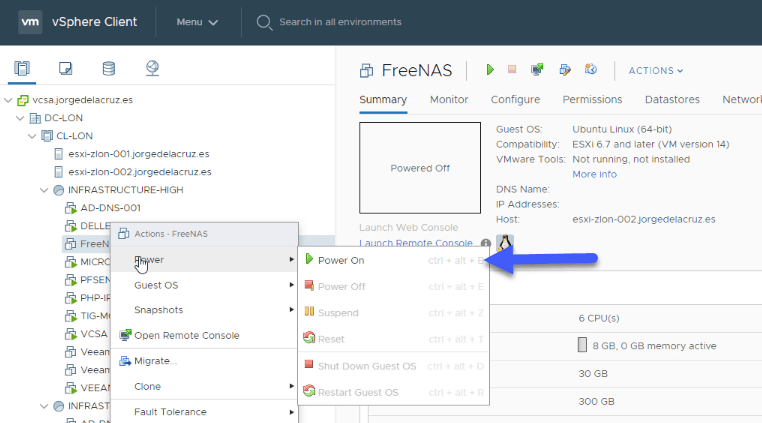This screenshot has height=423, width=762.
Task: Choose Reset from the power submenu
Action: [394, 339]
